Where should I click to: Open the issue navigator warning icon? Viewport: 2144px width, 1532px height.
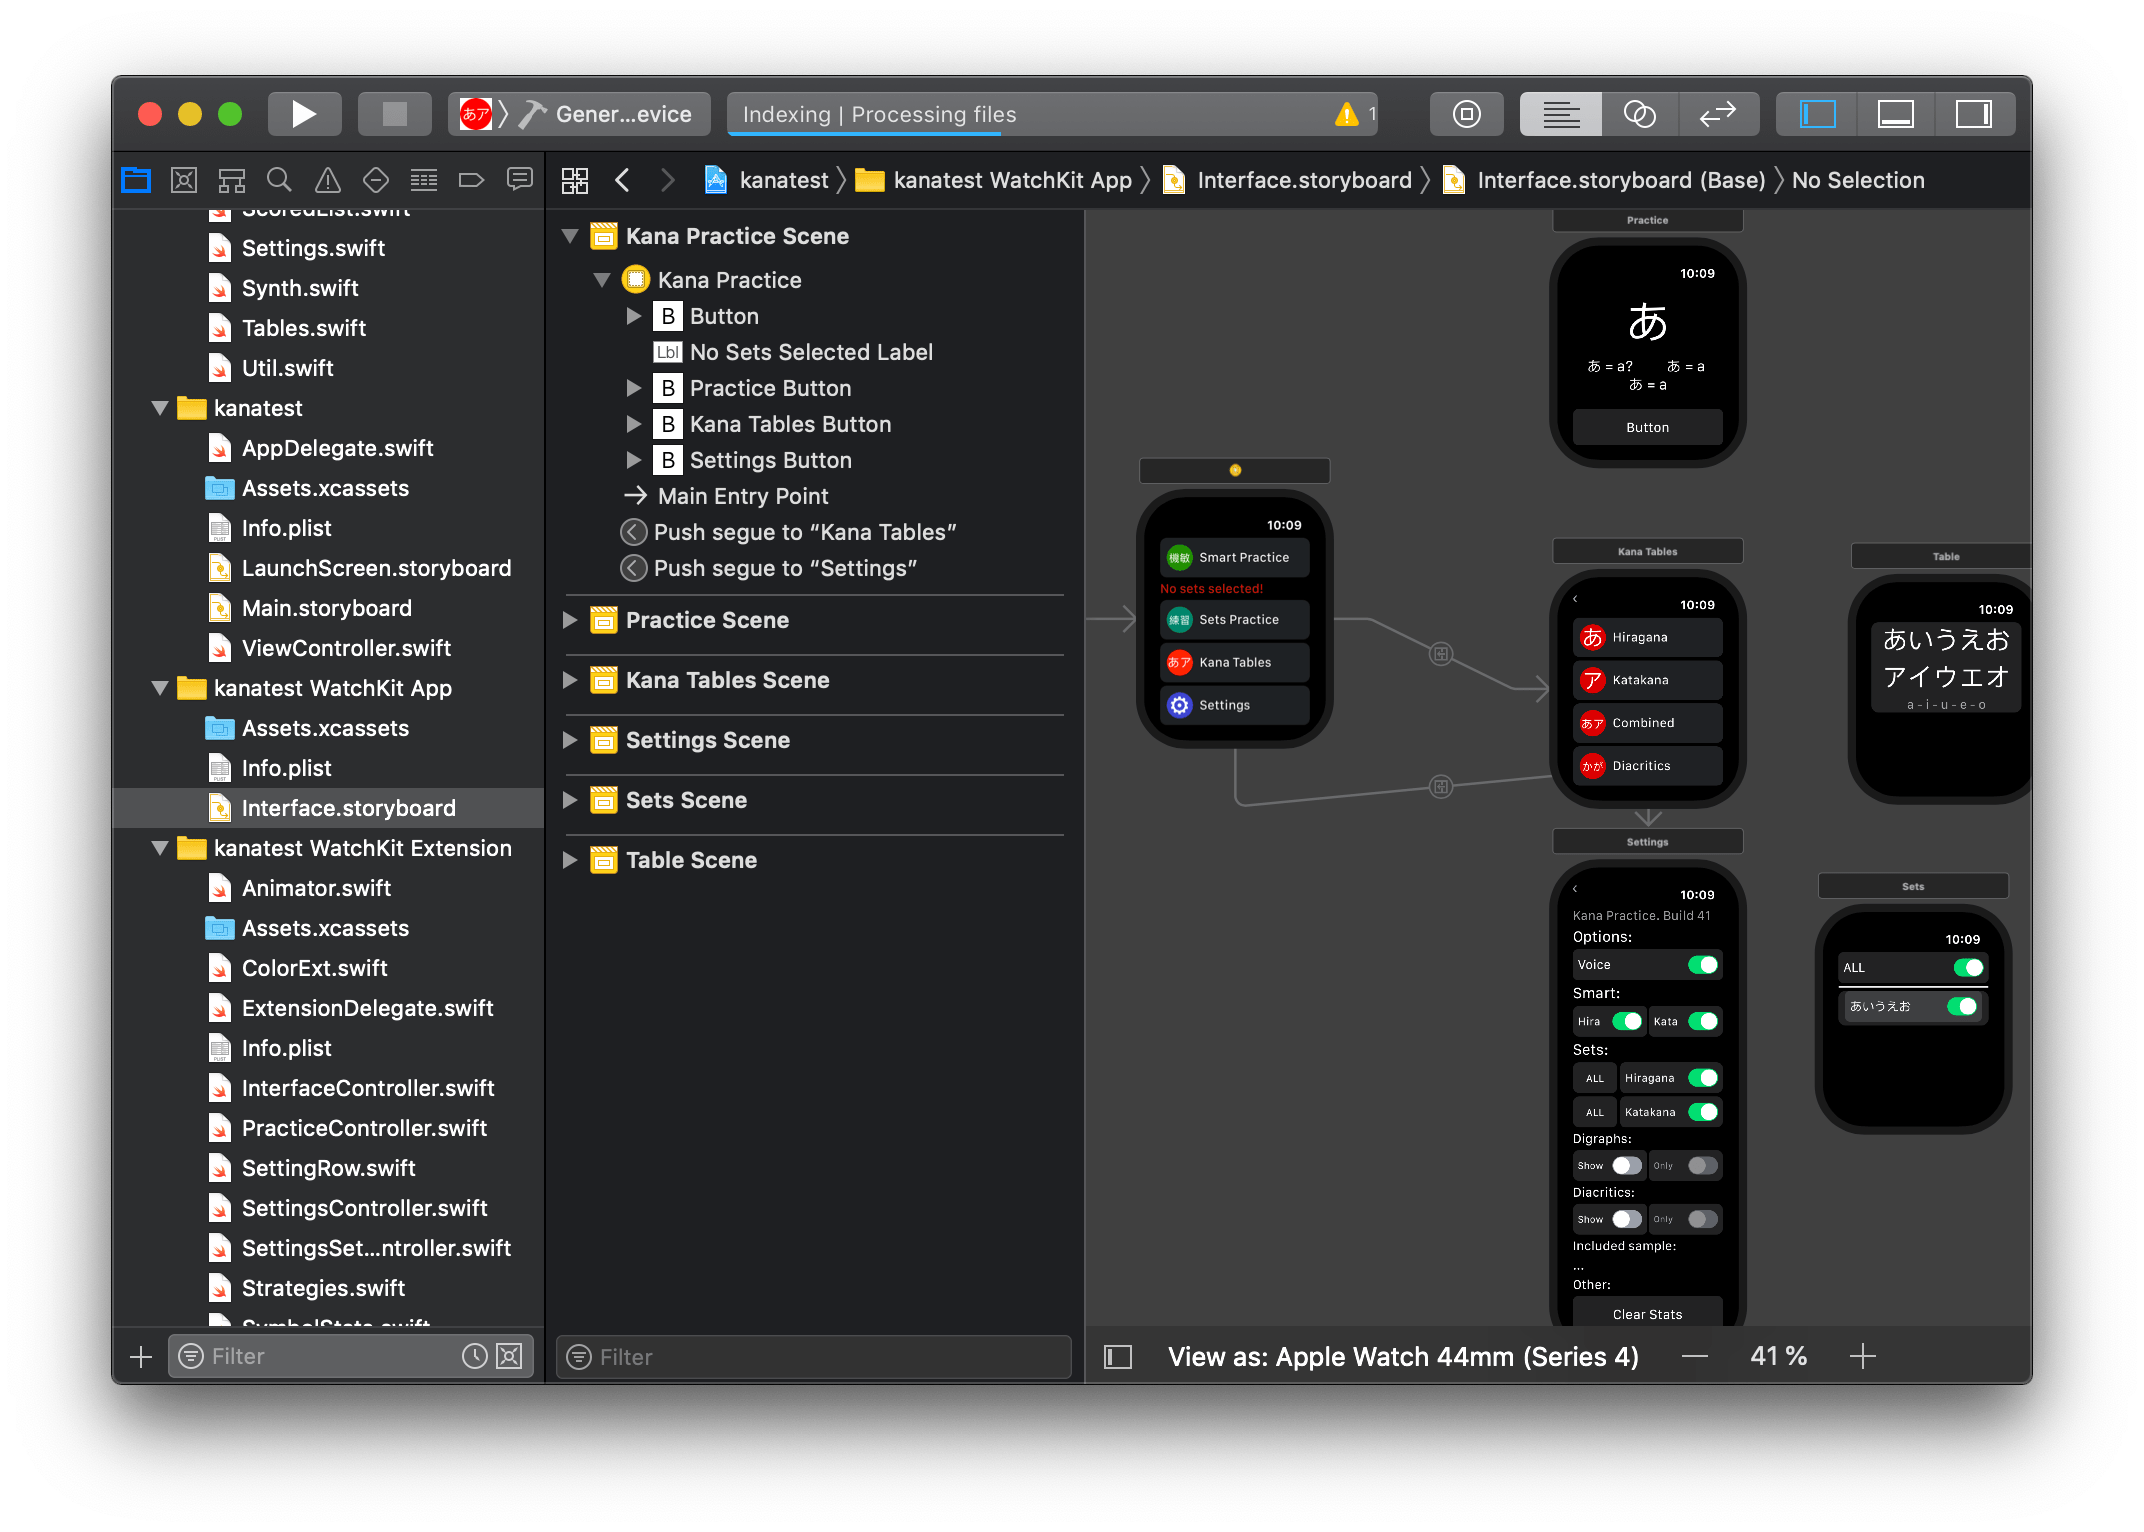327,180
